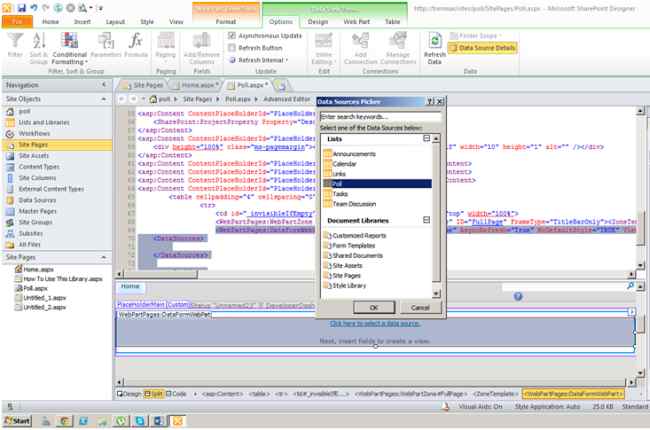Image resolution: width=650 pixels, height=430 pixels.
Task: Click the Start button
Action: [17, 421]
